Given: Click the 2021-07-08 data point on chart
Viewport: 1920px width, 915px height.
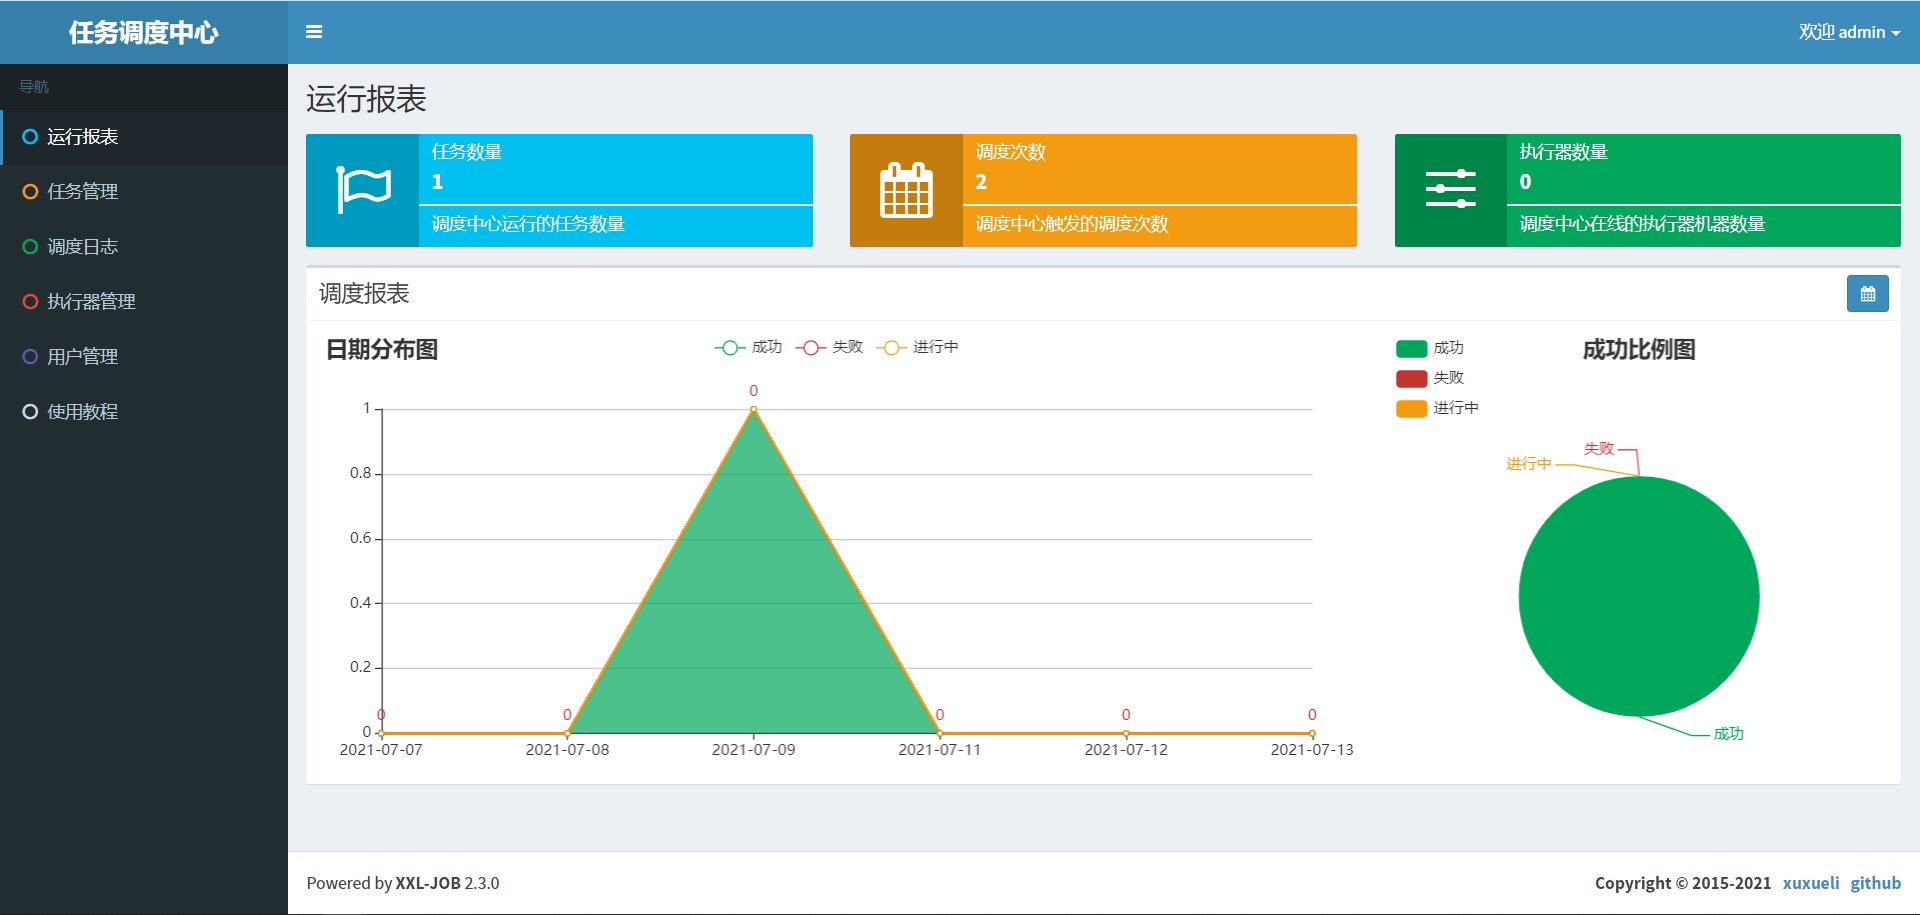Looking at the screenshot, I should click(567, 733).
